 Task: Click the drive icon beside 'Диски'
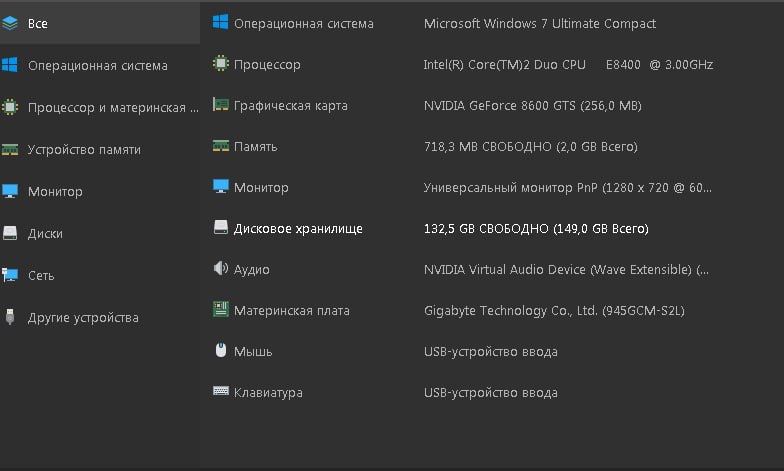pyautogui.click(x=10, y=233)
